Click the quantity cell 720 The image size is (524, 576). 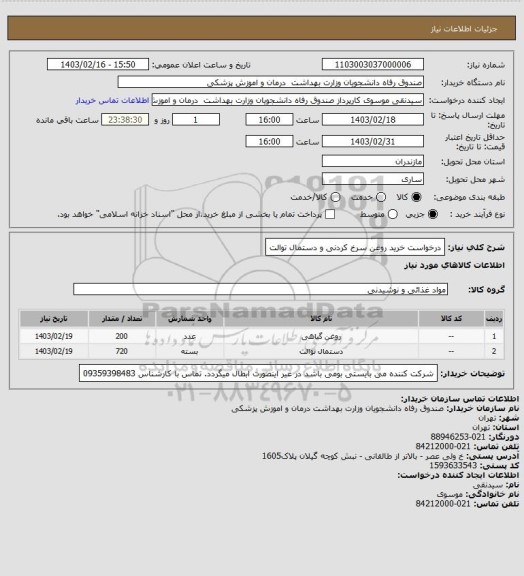(122, 352)
